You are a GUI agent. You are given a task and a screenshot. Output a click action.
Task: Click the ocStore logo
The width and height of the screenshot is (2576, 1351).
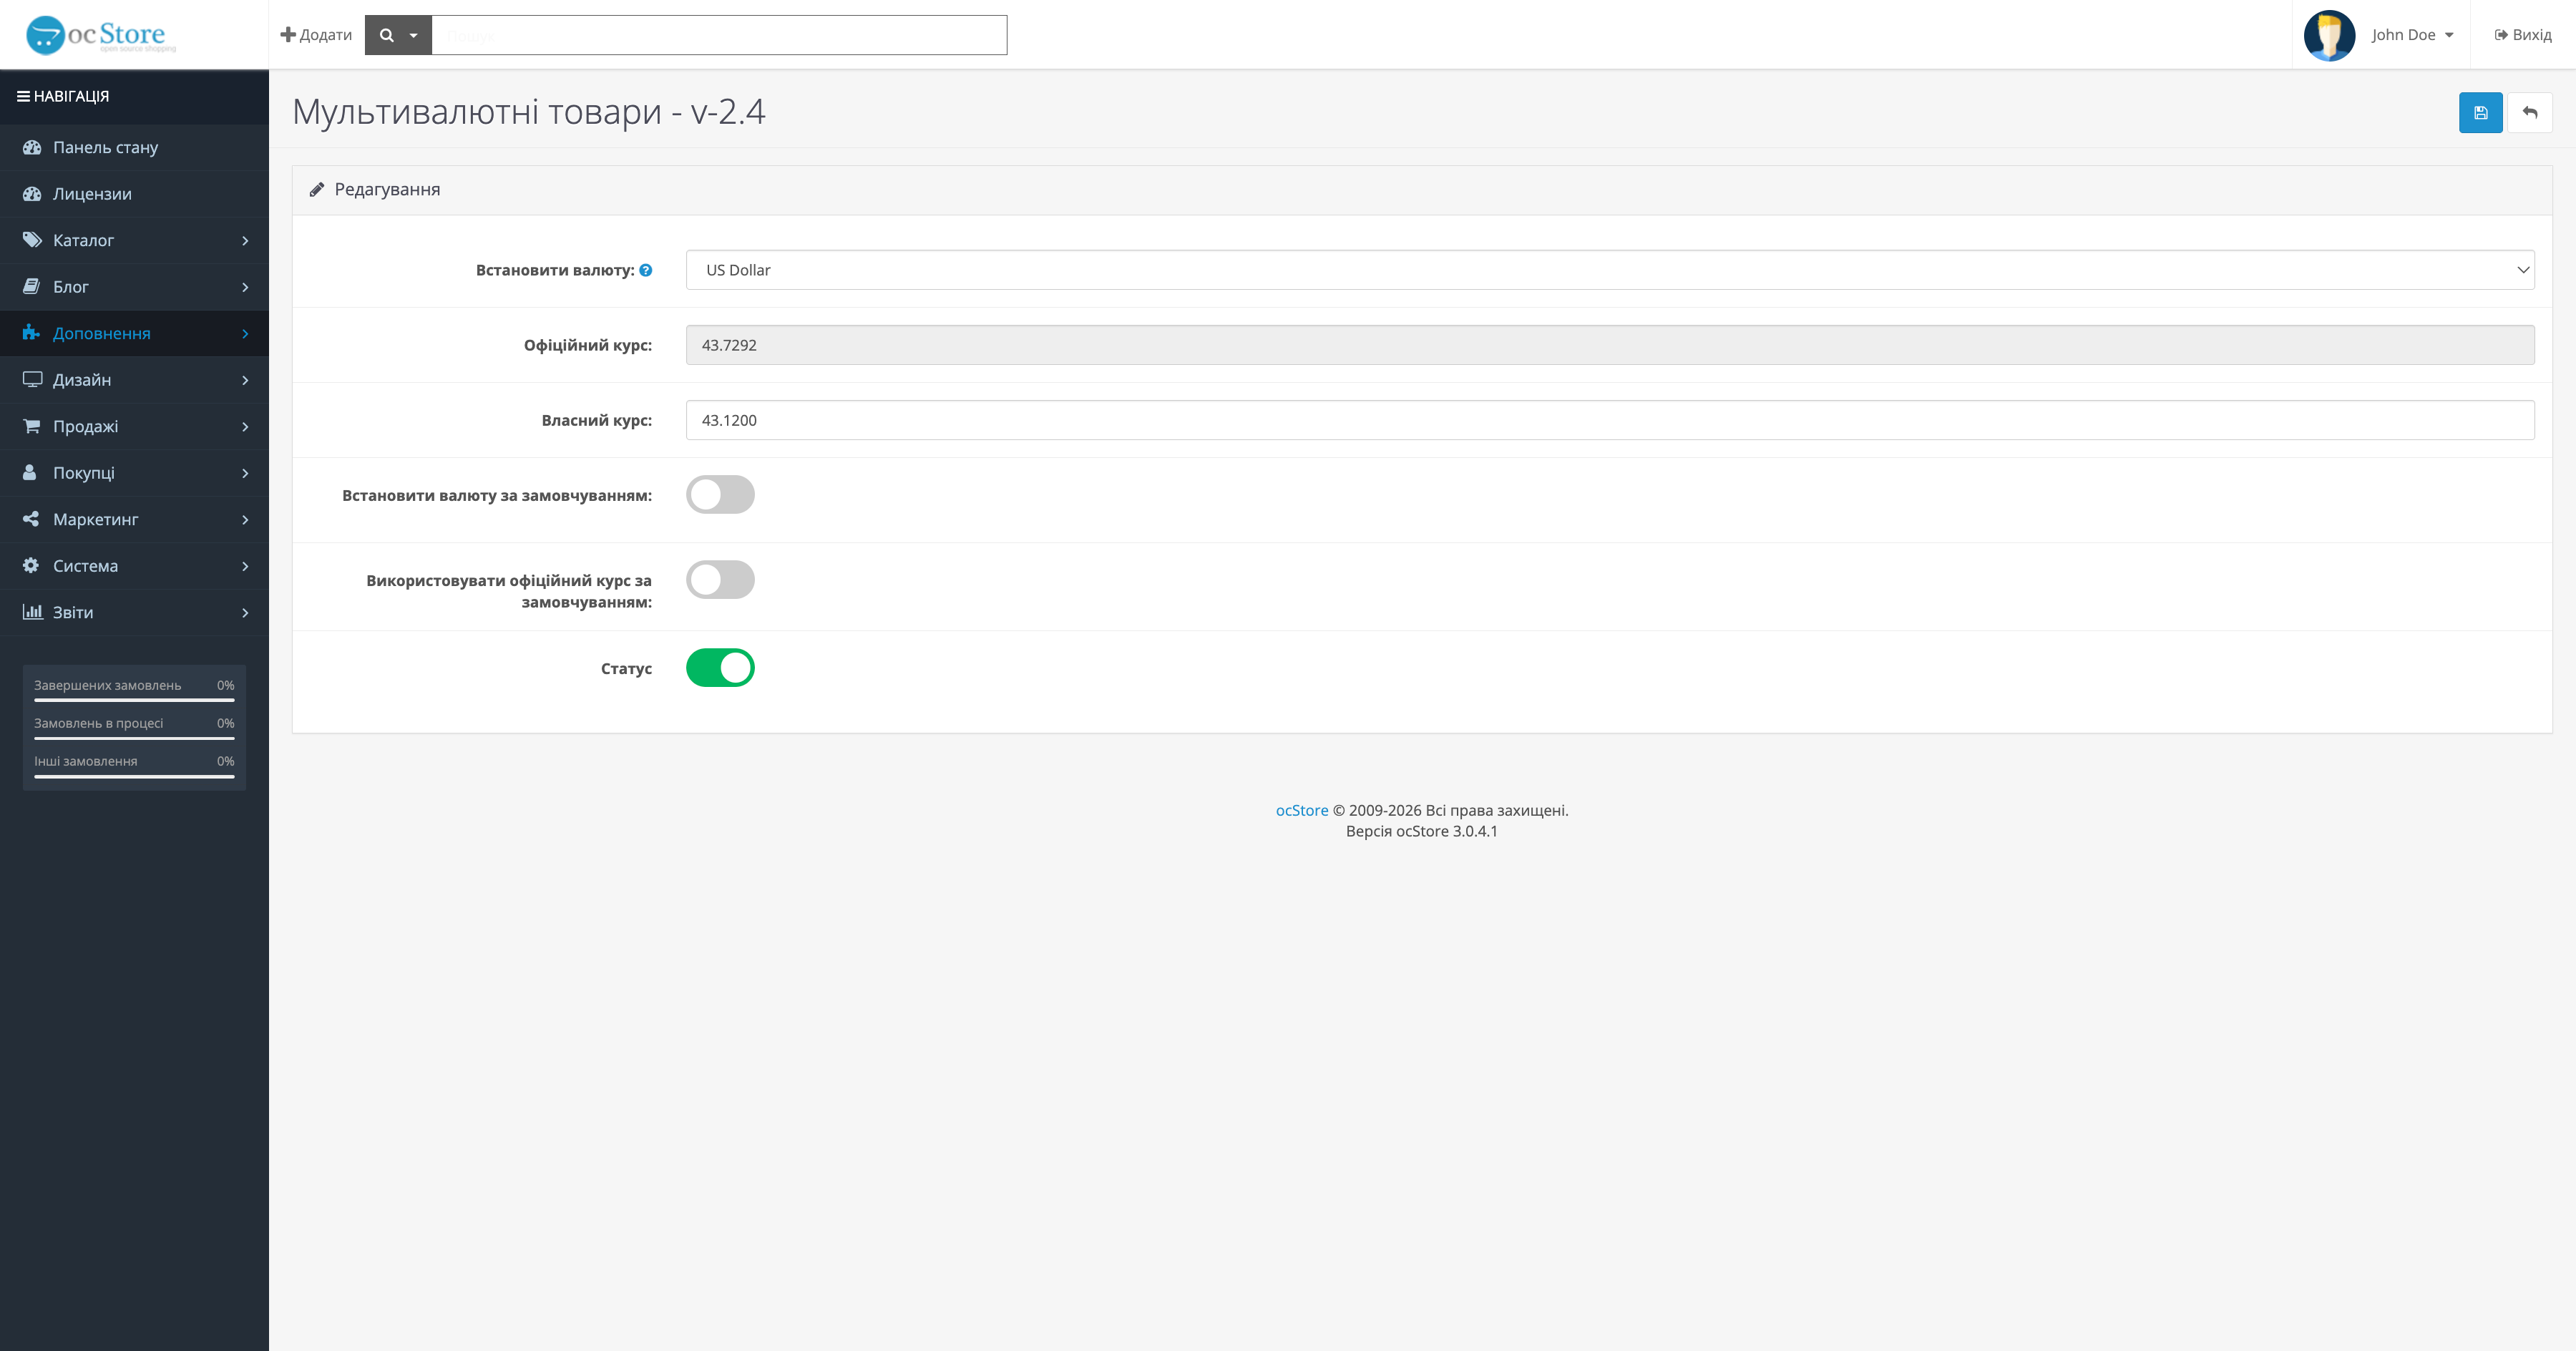coord(100,35)
